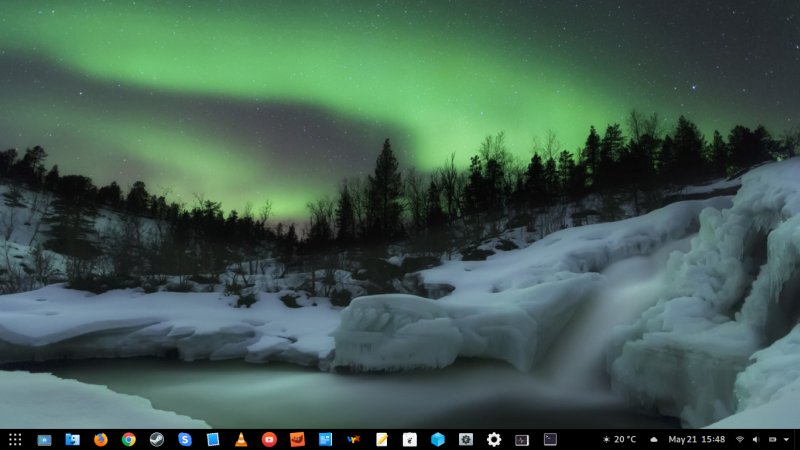Open calendar via May 21 15:48 clock

(697, 439)
